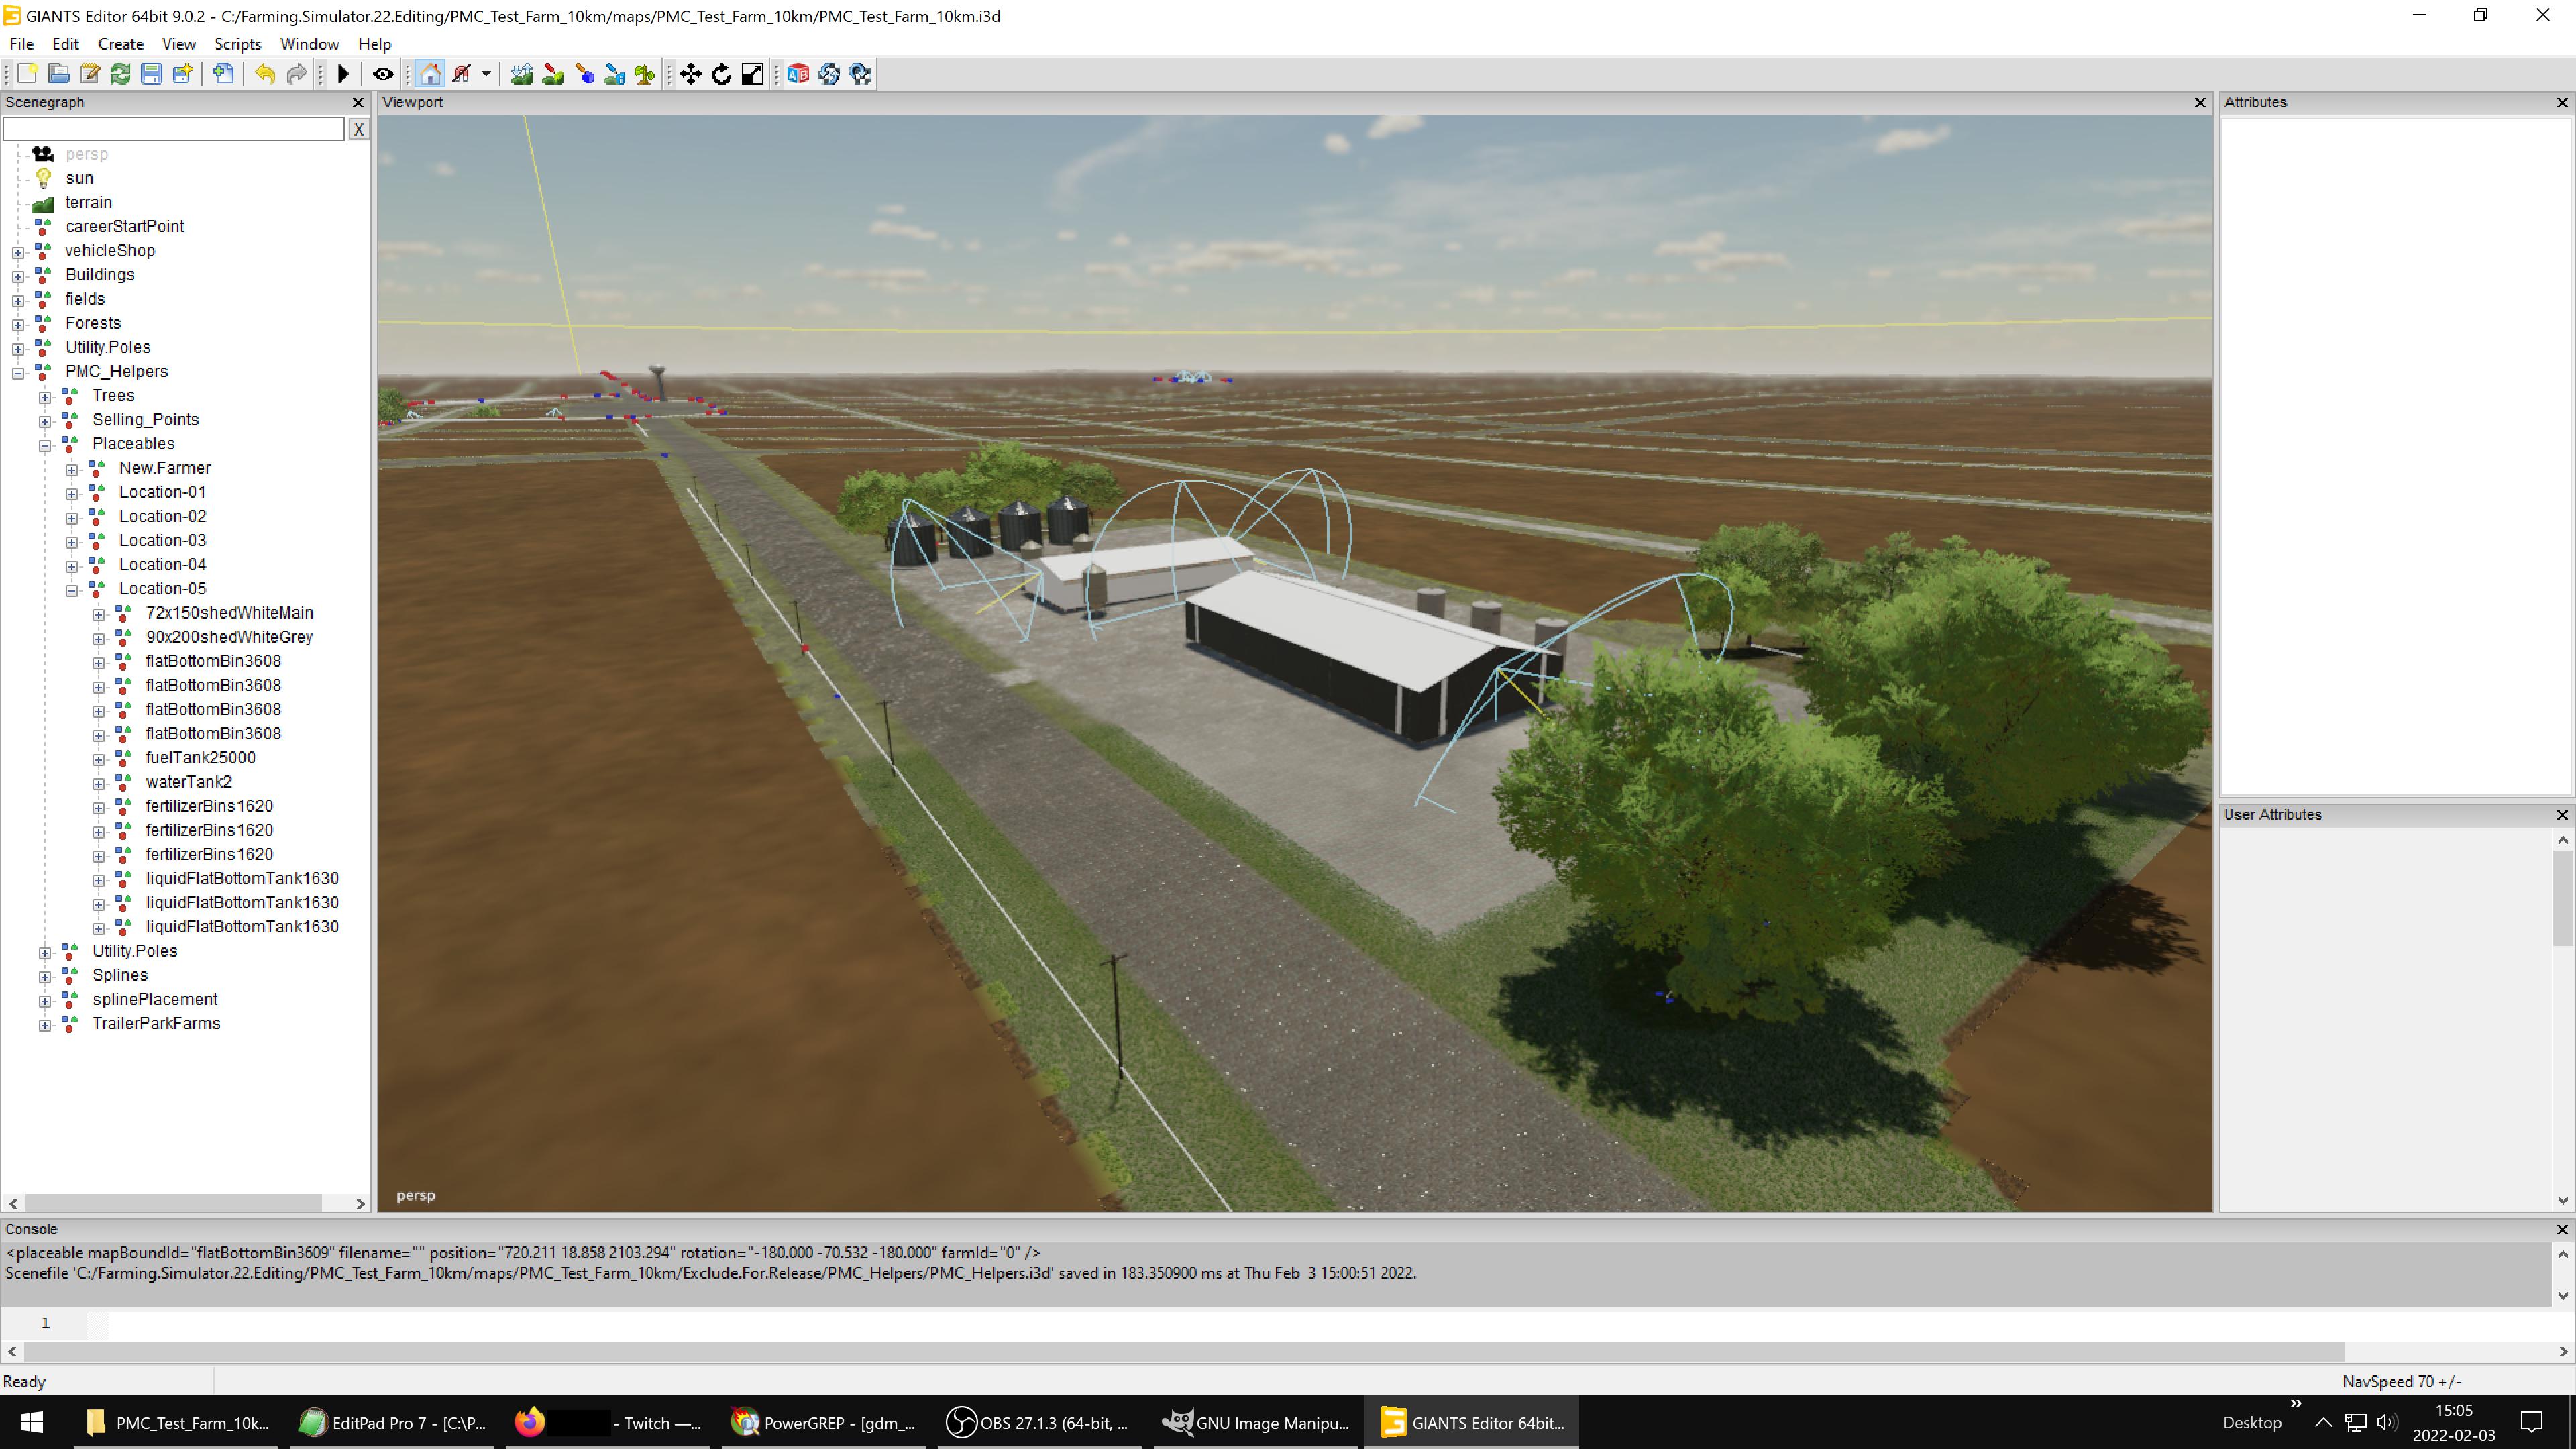Click the checkered gear toolbar icon
The width and height of the screenshot is (2576, 1449).
tap(860, 74)
